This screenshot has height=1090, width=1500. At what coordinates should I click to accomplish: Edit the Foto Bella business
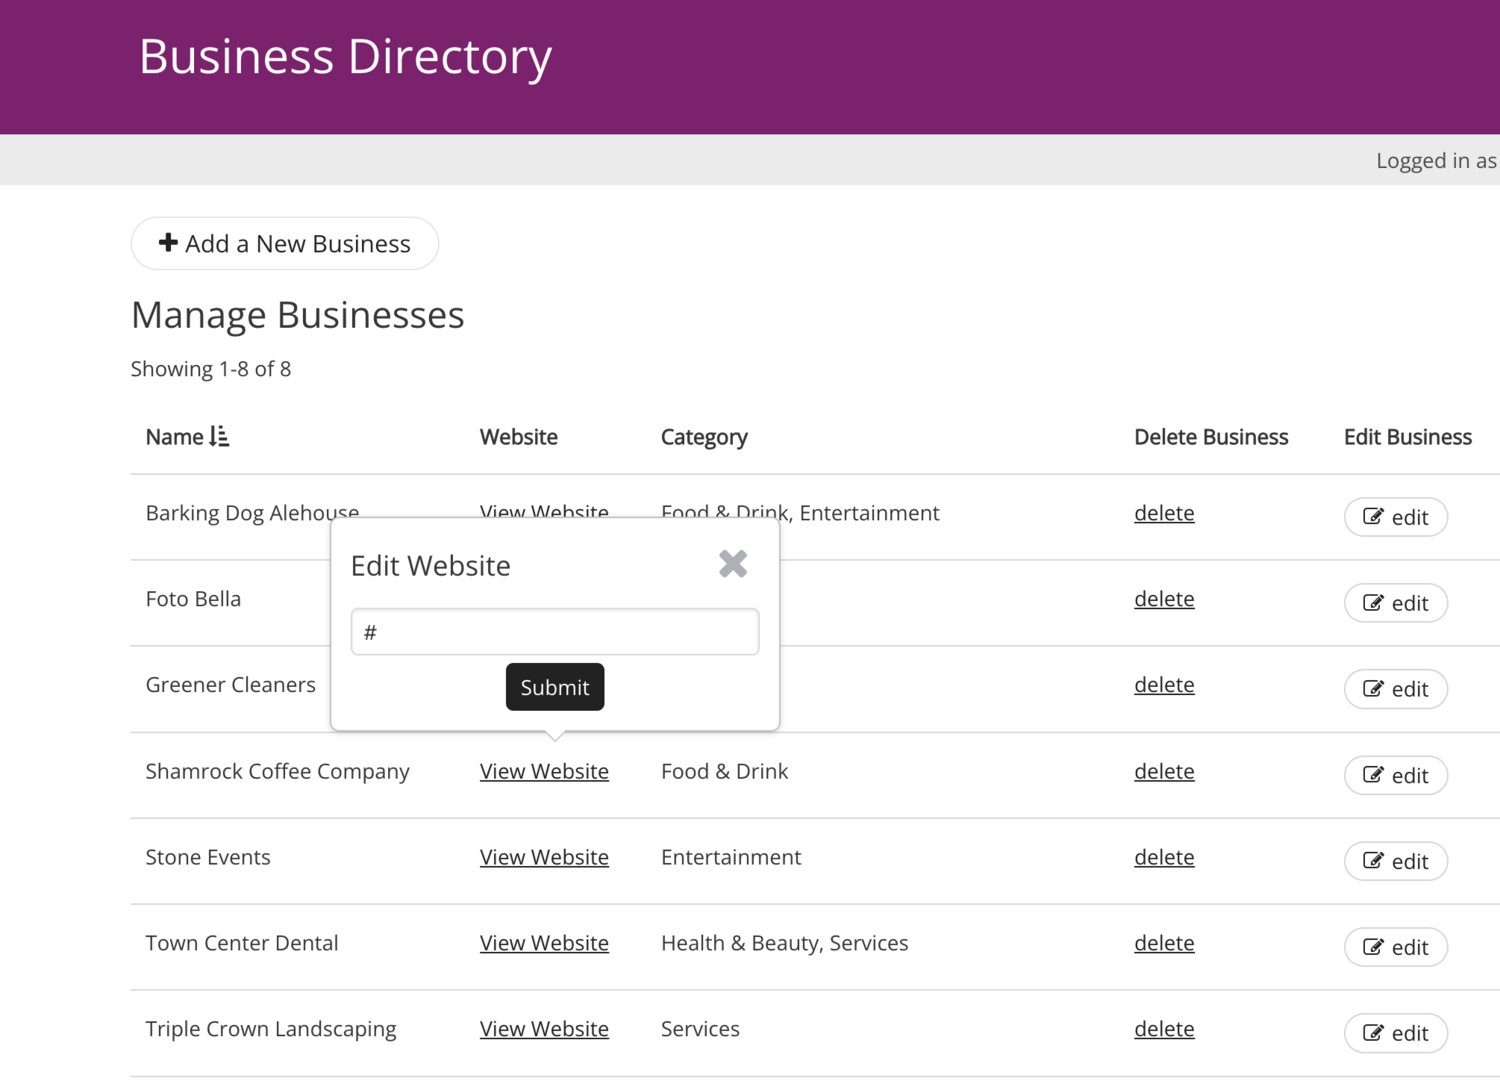[1395, 603]
